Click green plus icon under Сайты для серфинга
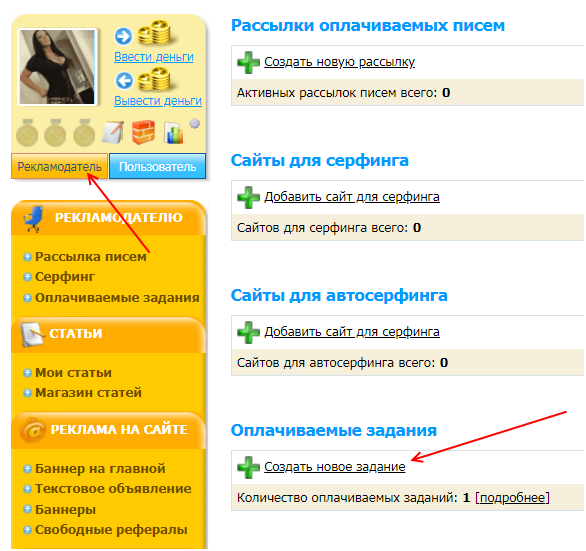The image size is (586, 551). click(x=248, y=197)
